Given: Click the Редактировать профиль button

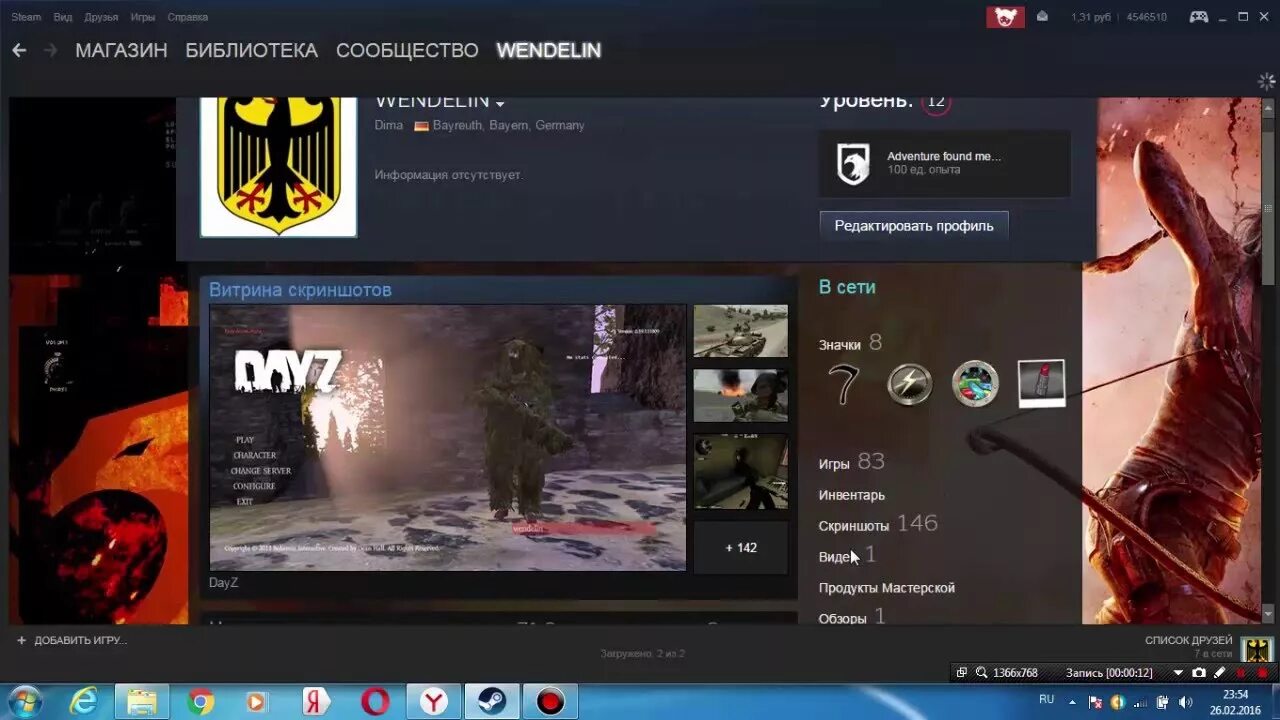Looking at the screenshot, I should tap(914, 226).
